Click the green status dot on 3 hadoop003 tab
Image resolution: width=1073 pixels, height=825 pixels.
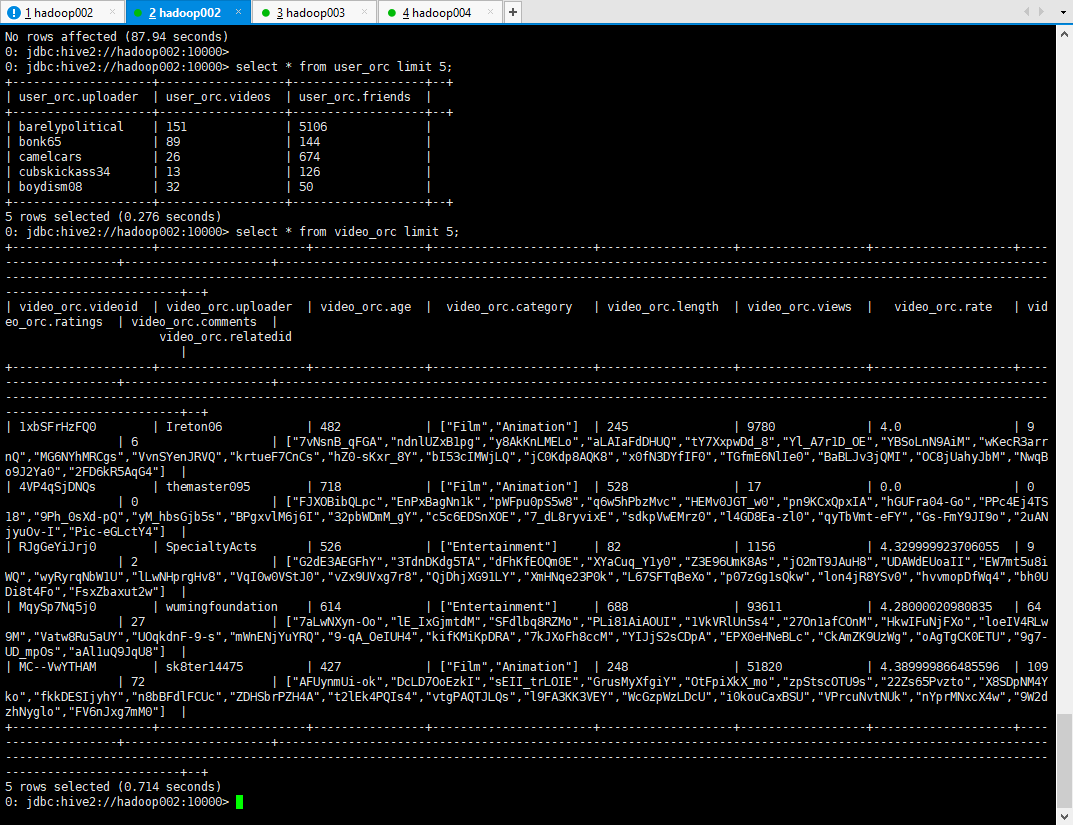[x=266, y=13]
